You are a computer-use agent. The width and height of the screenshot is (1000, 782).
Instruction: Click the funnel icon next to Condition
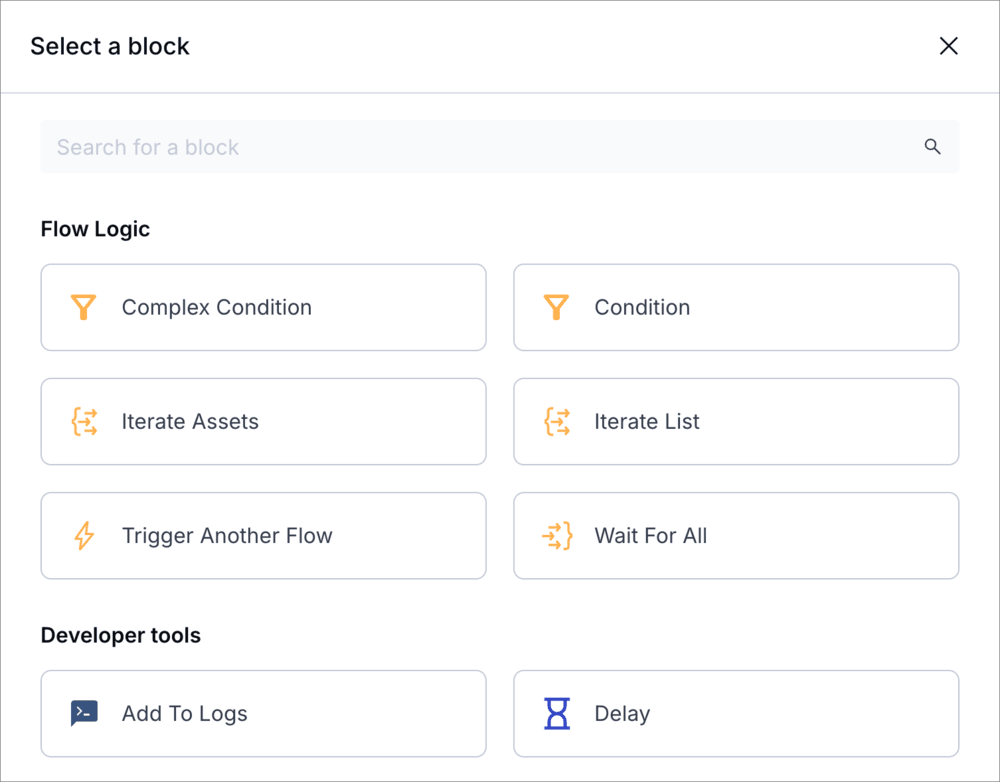557,307
